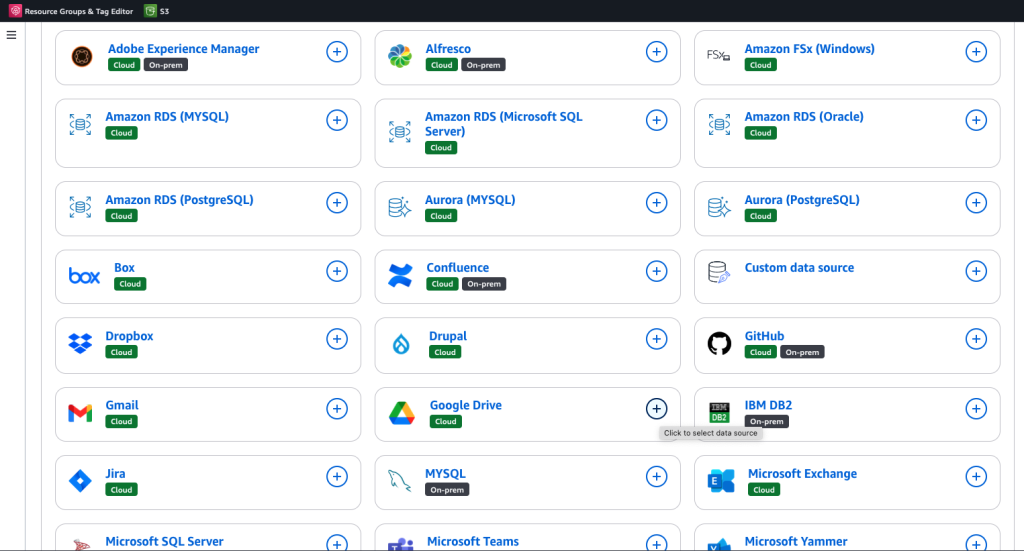Viewport: 1024px width, 551px height.
Task: Open the Amazon FSx (Windows) title link
Action: tap(809, 48)
